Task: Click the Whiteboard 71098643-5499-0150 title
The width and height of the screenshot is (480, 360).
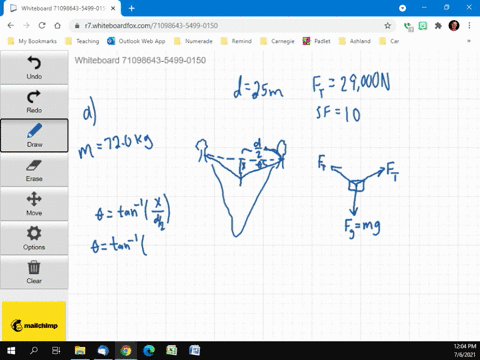Action: point(140,60)
